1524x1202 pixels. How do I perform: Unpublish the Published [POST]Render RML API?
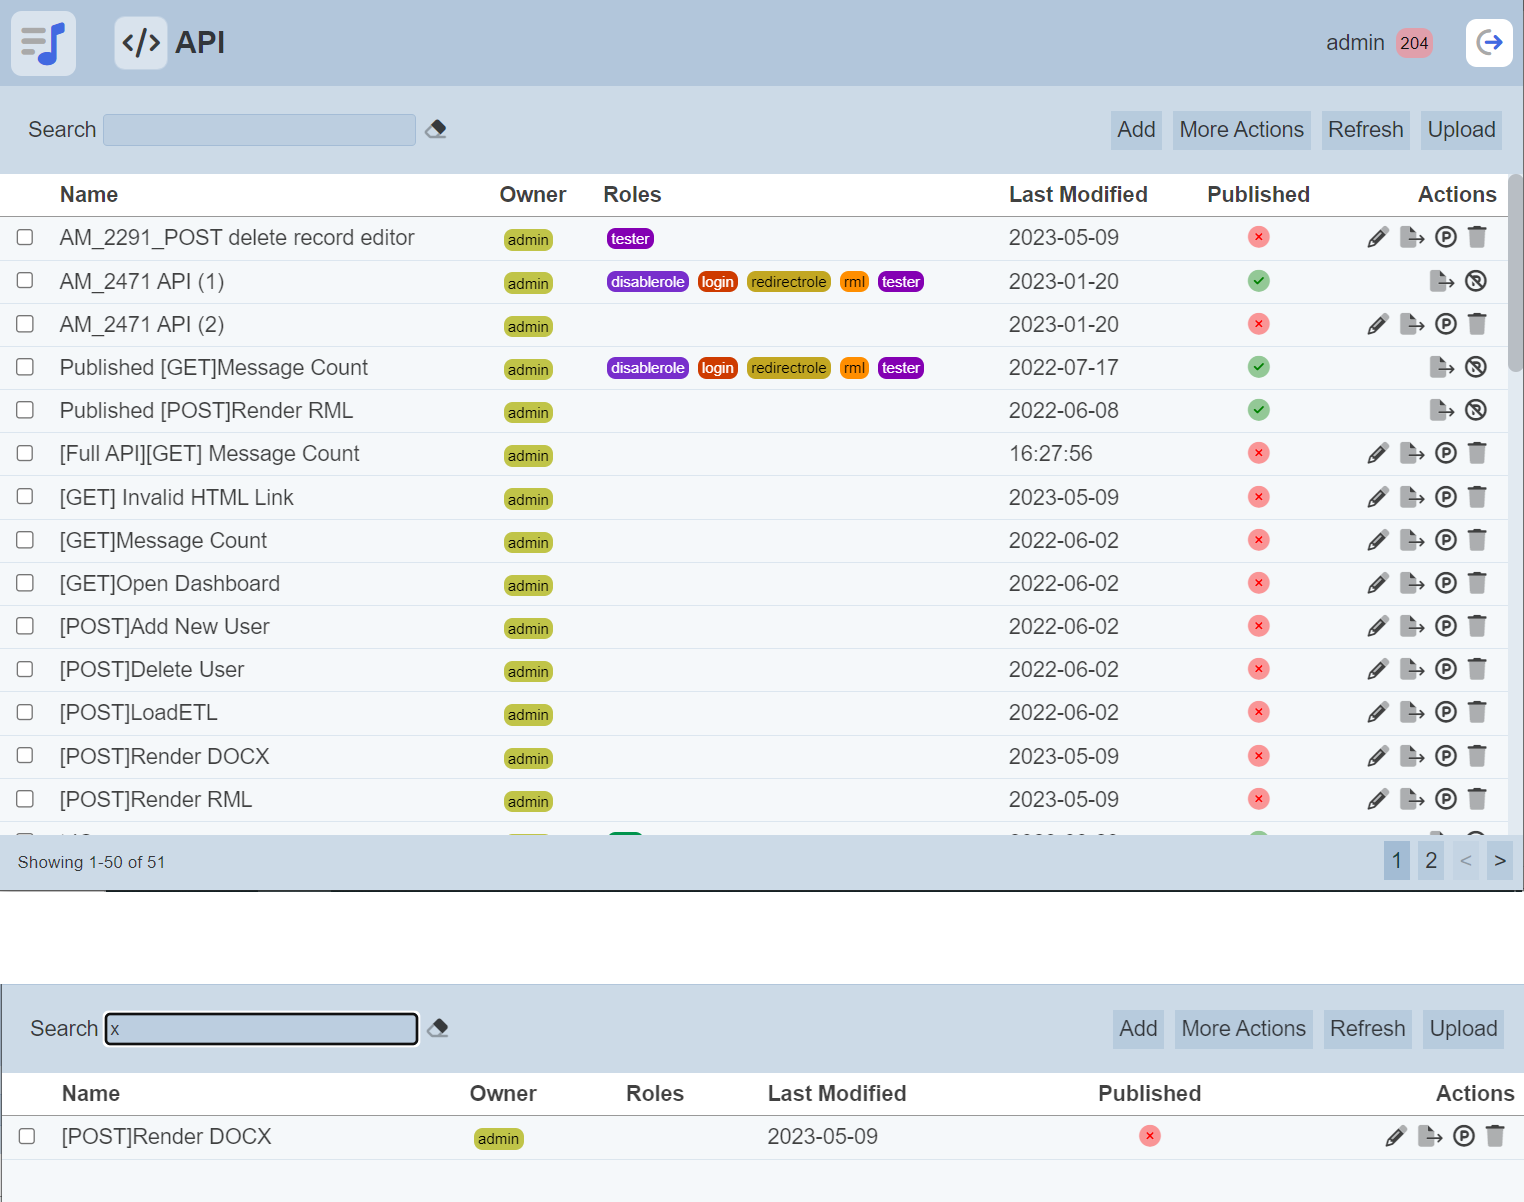click(x=1475, y=410)
